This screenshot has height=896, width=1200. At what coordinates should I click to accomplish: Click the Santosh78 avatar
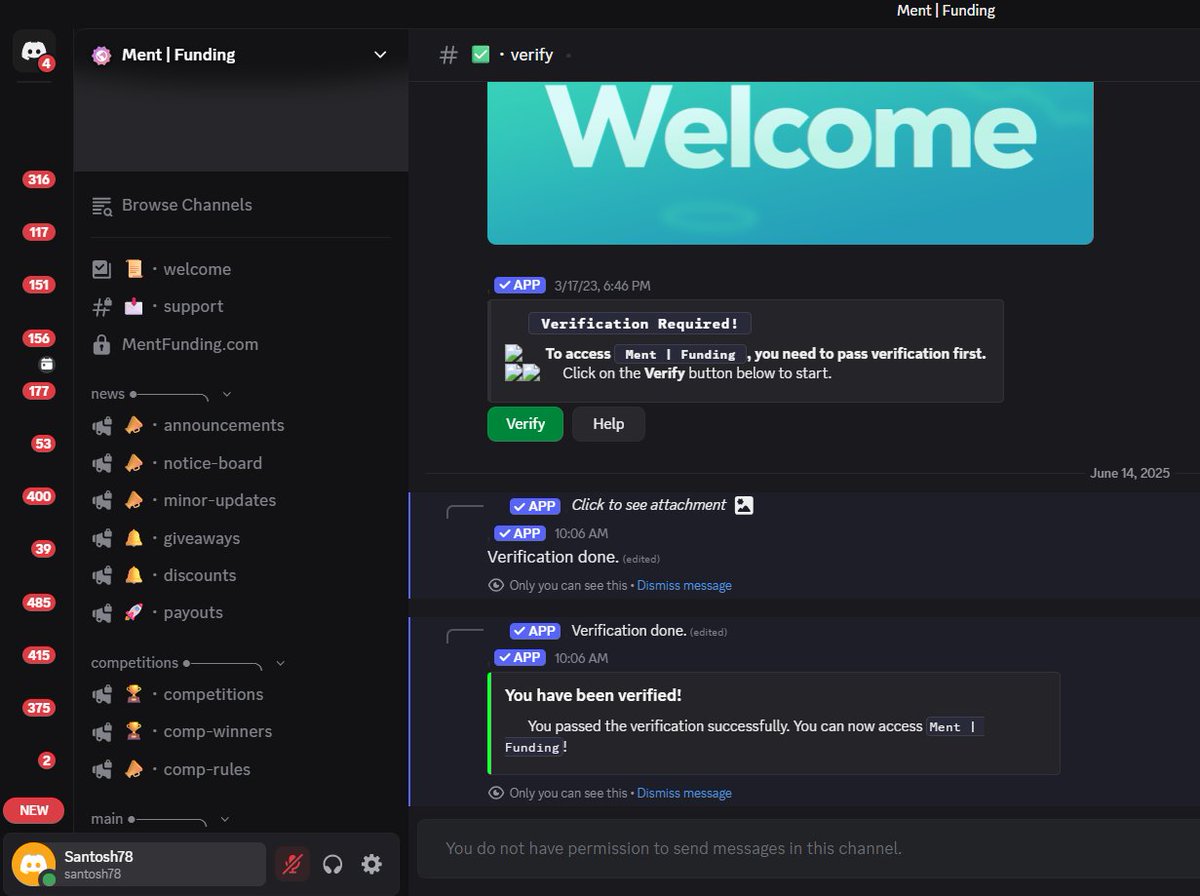coord(33,864)
